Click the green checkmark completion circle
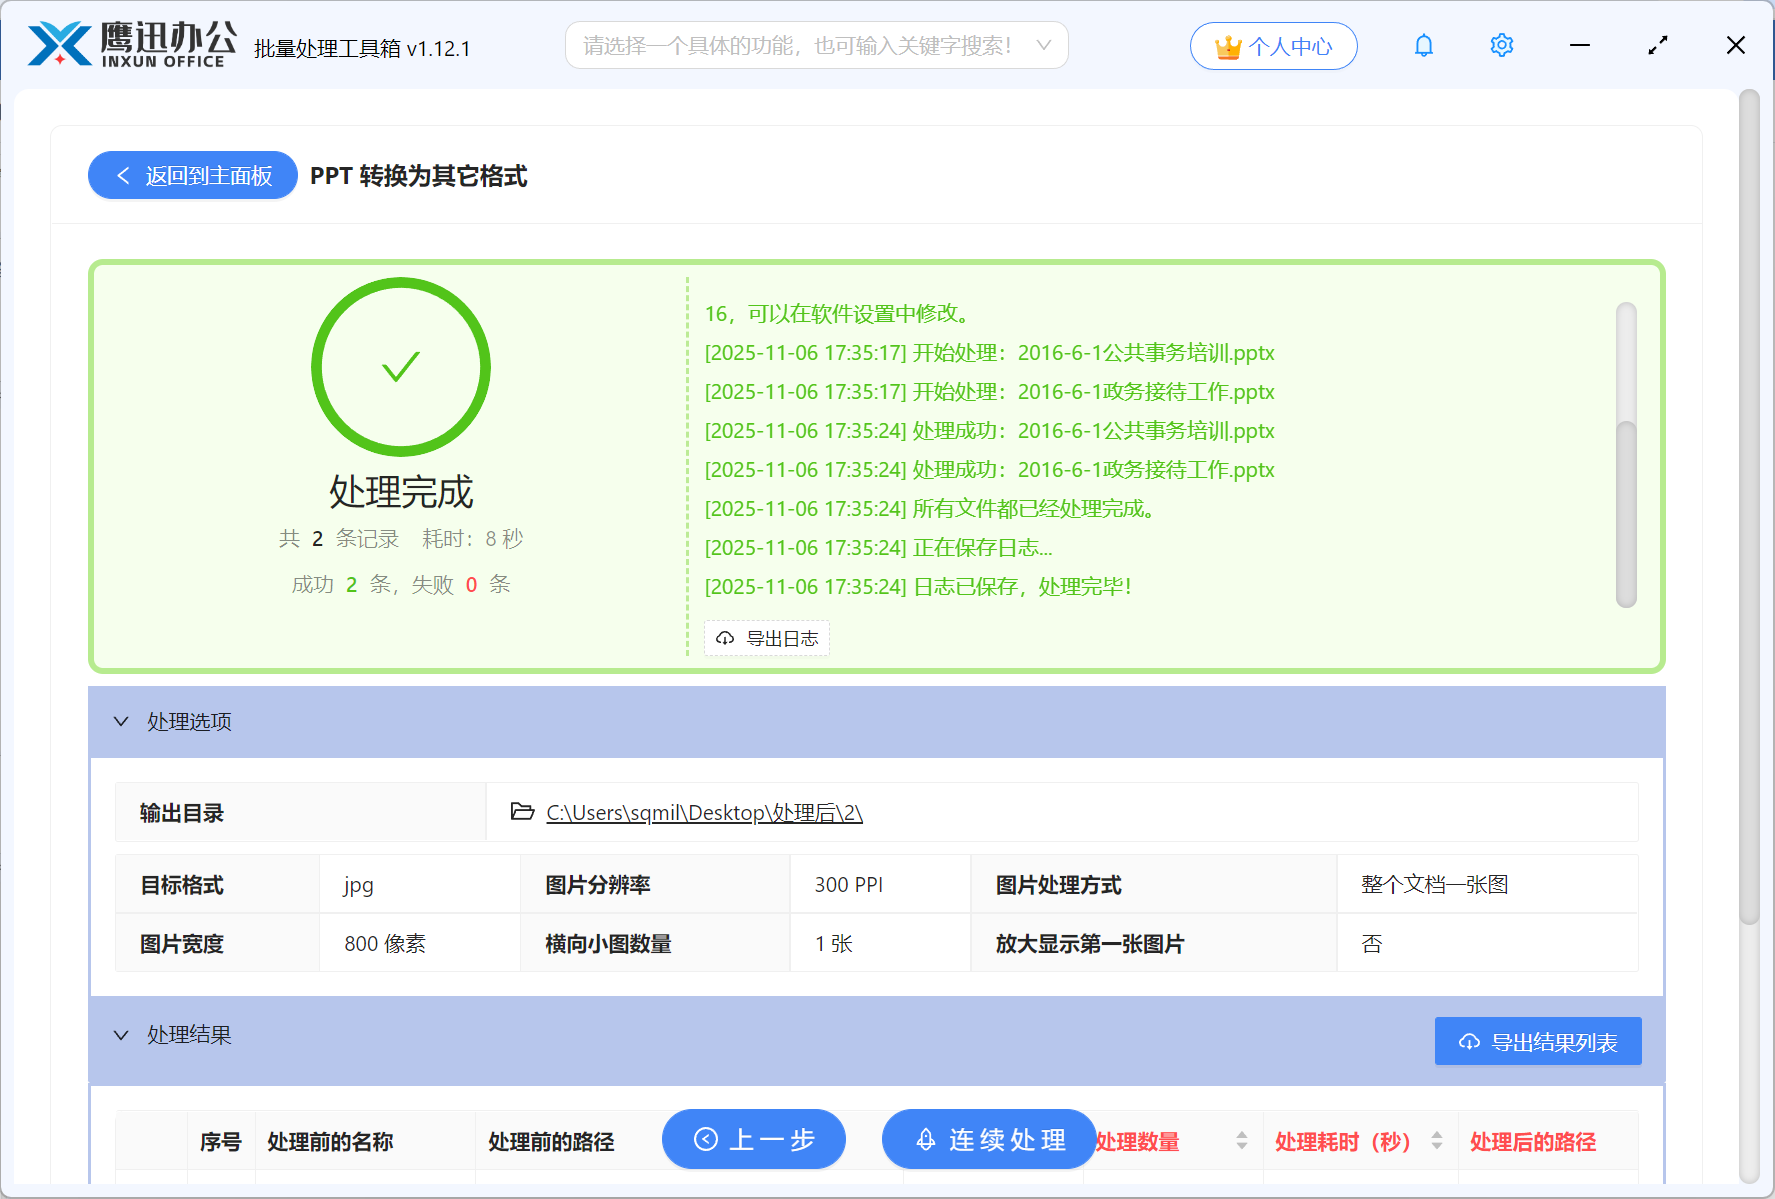Viewport: 1775px width, 1199px height. click(x=401, y=367)
